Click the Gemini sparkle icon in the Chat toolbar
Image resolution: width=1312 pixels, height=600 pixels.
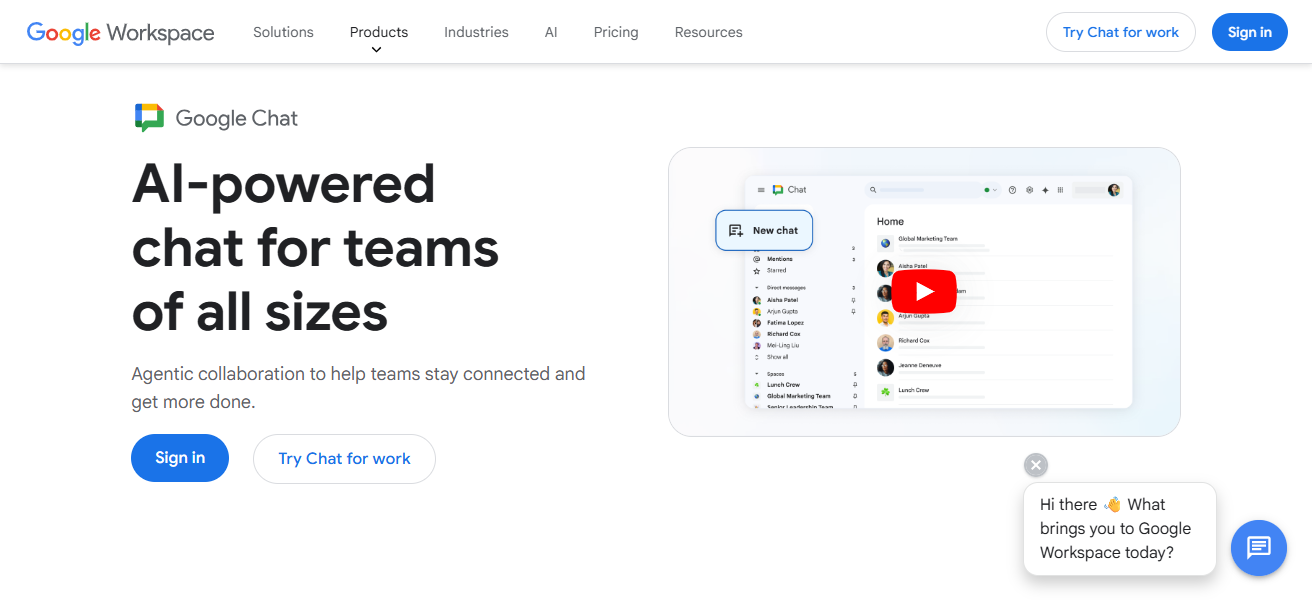coord(1044,190)
